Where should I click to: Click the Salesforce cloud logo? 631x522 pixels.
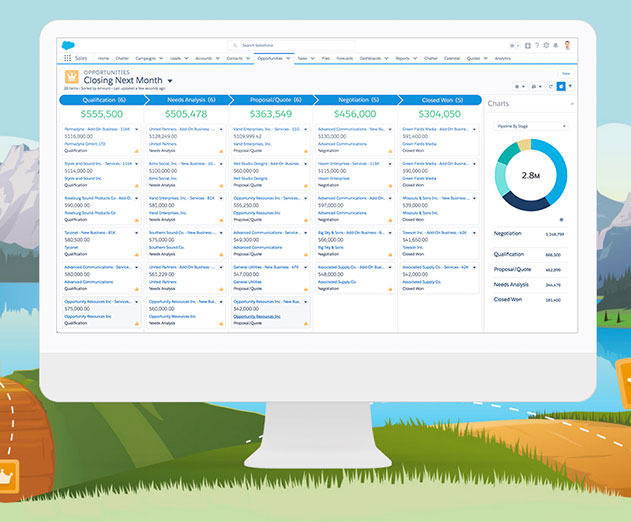click(68, 45)
